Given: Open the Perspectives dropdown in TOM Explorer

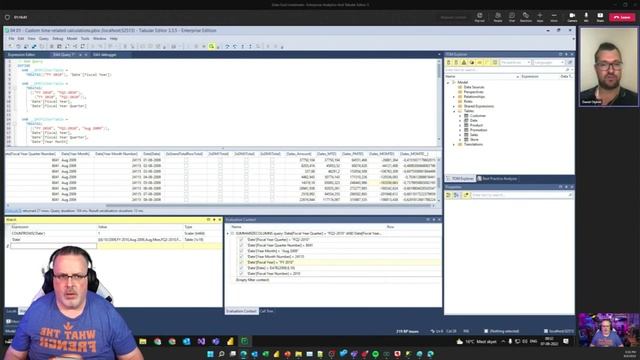Looking at the screenshot, I should pyautogui.click(x=515, y=62).
